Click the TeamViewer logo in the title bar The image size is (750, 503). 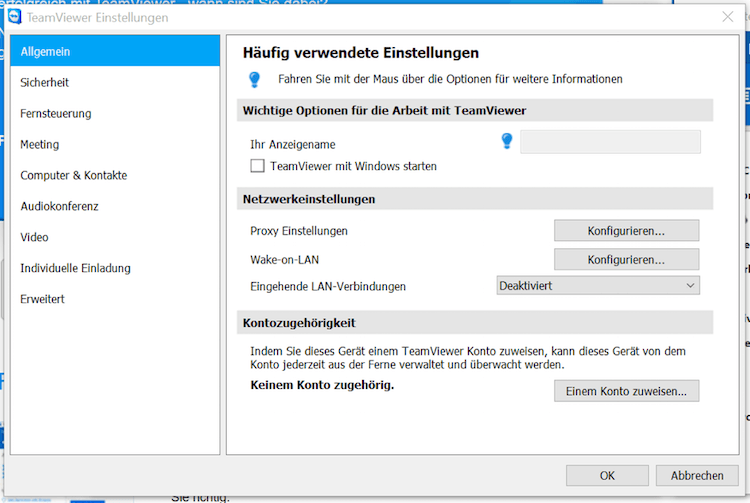tap(14, 17)
